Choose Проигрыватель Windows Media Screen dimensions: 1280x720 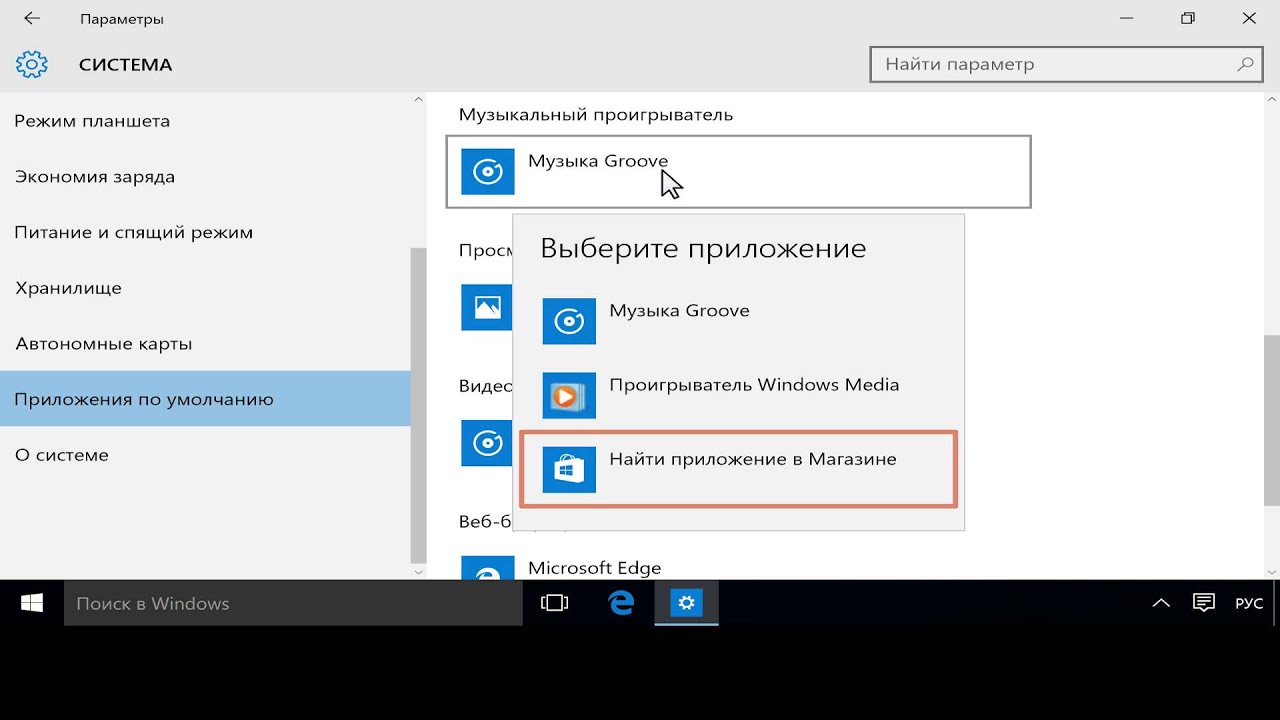739,395
